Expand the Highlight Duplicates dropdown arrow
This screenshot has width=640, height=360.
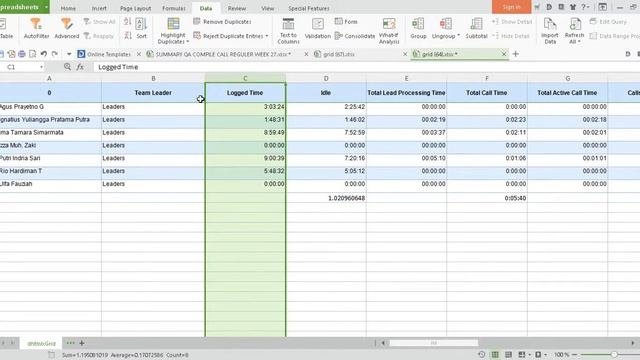pyautogui.click(x=187, y=42)
